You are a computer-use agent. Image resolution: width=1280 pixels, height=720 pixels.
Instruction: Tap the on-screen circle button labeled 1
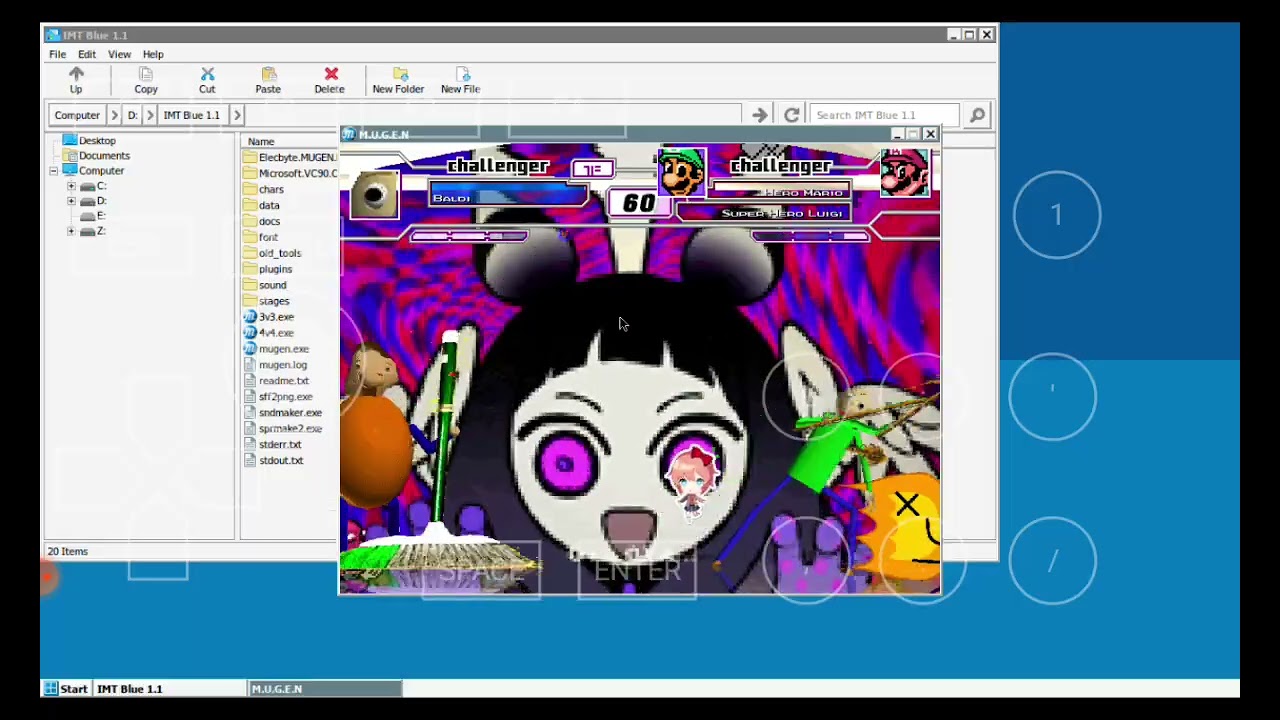click(x=1057, y=215)
